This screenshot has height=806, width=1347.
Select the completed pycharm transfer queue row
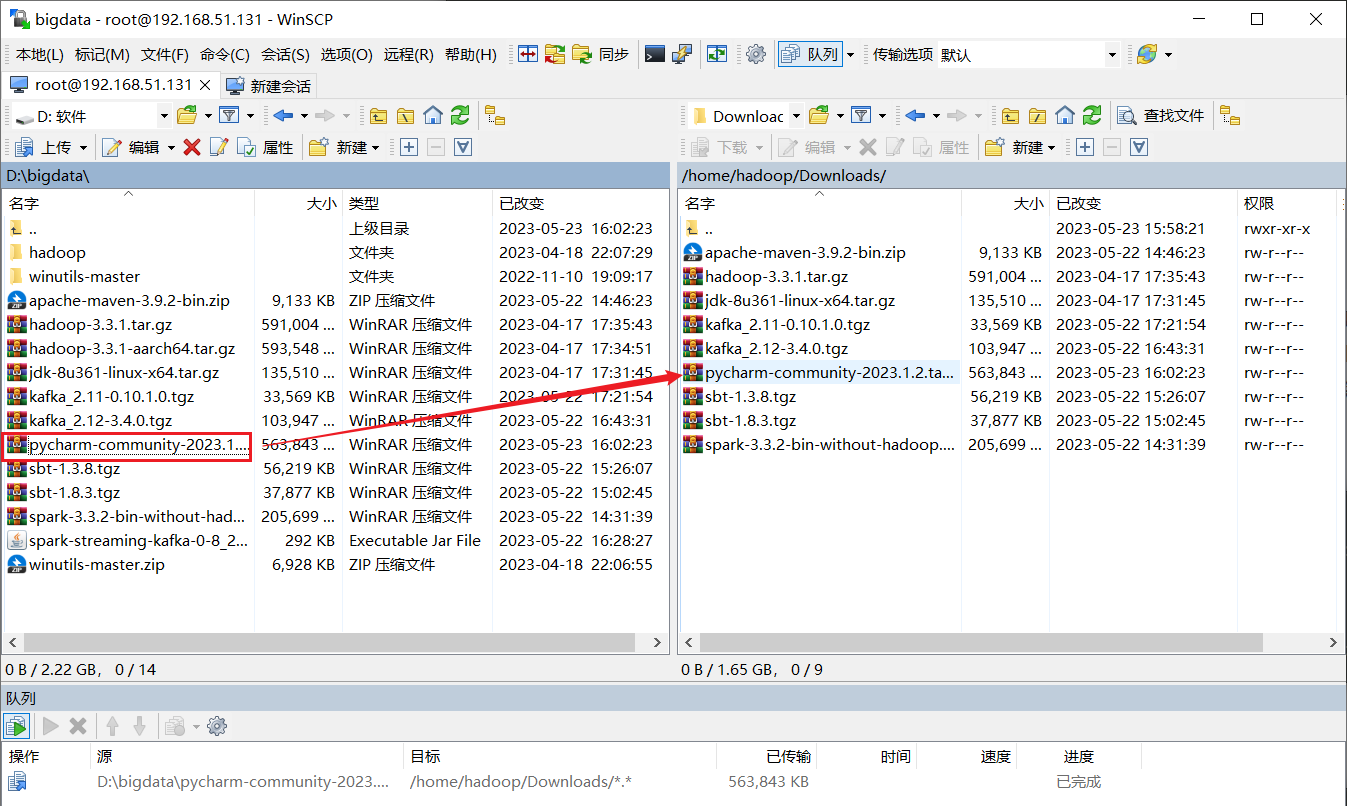[x=673, y=782]
